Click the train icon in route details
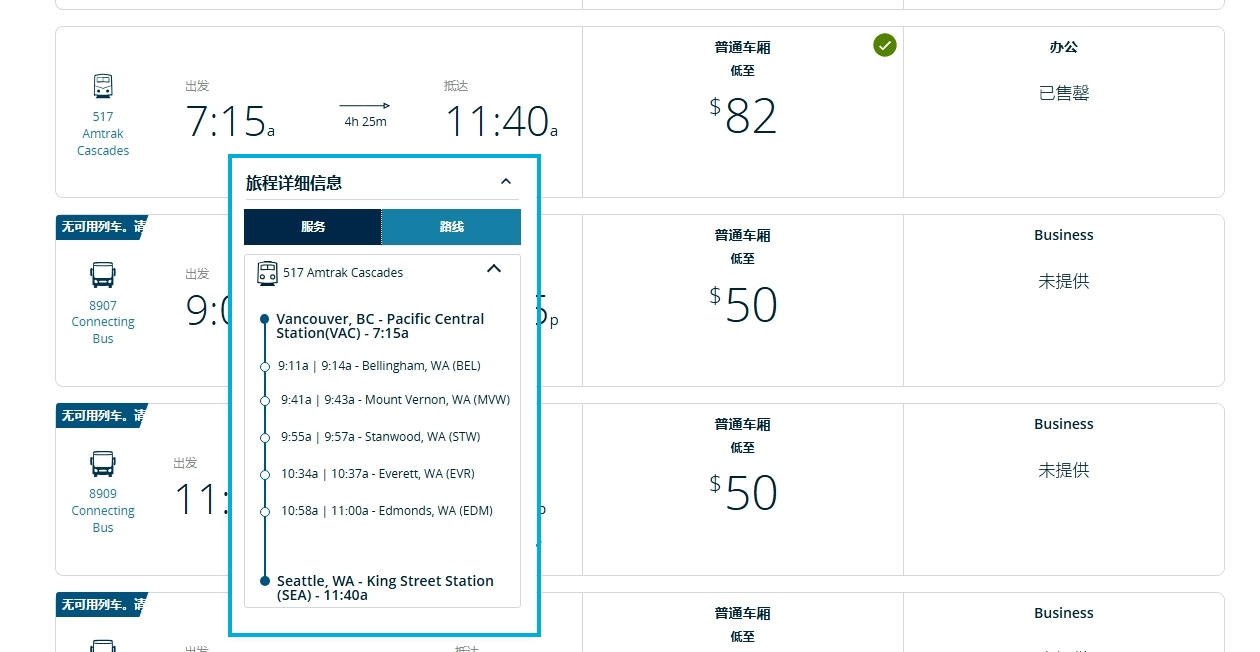Image resolution: width=1260 pixels, height=652 pixels. [267, 273]
